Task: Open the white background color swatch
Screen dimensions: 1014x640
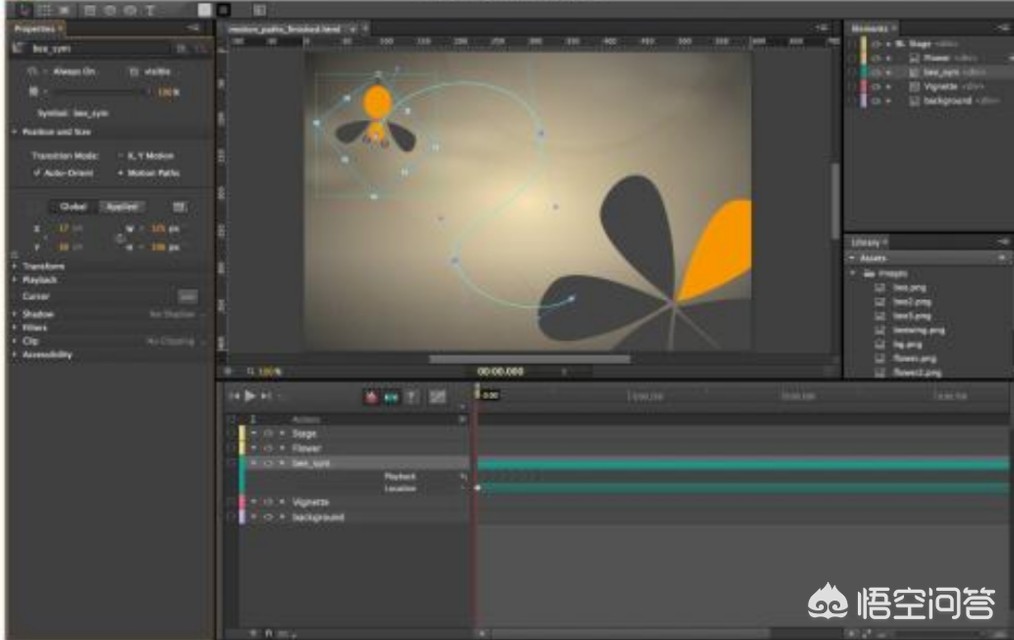Action: (204, 10)
